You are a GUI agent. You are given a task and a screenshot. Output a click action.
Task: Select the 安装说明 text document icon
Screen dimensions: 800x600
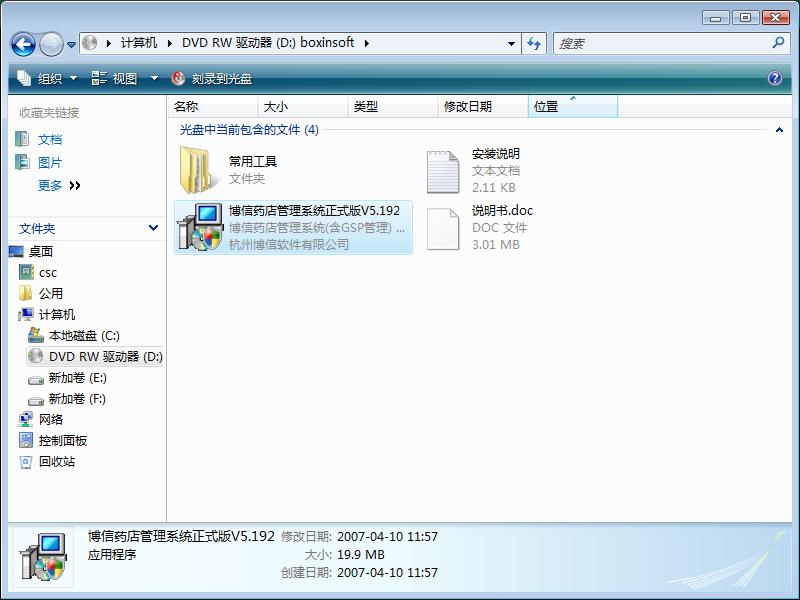tap(442, 171)
